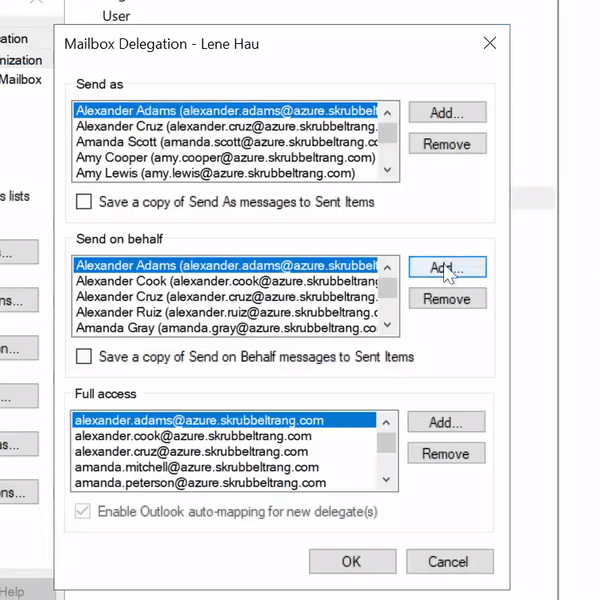
Task: Click scroll up arrow of Send on behalf list
Action: point(388,267)
